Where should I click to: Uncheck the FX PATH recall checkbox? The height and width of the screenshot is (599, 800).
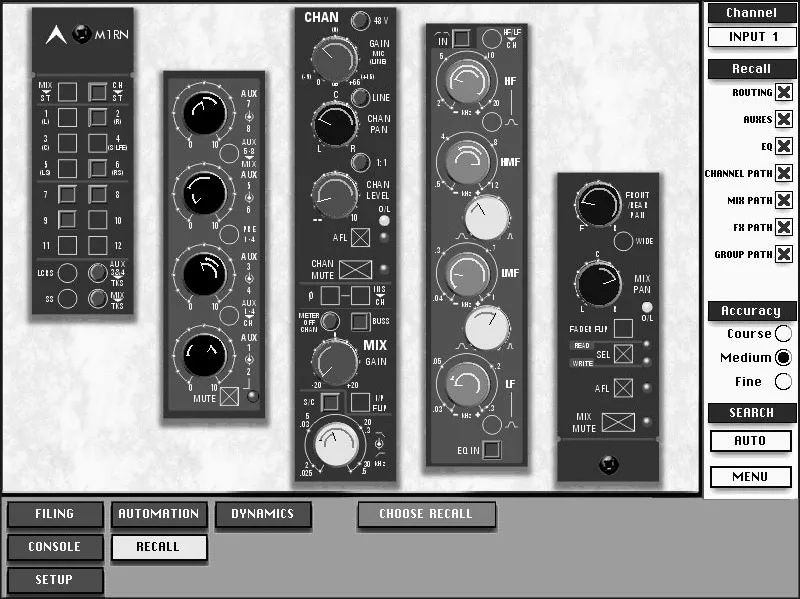point(784,227)
